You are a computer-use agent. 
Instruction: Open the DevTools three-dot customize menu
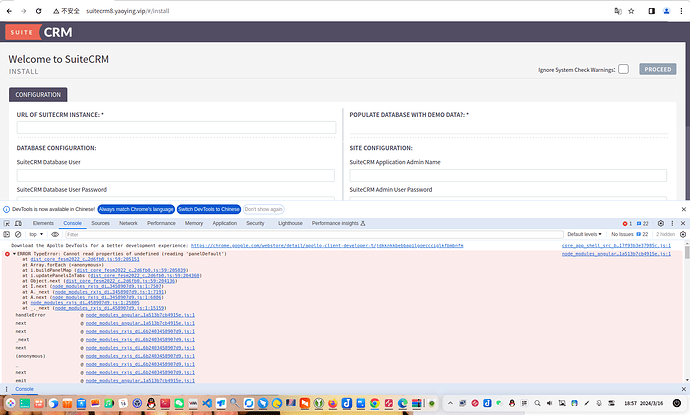(x=672, y=224)
